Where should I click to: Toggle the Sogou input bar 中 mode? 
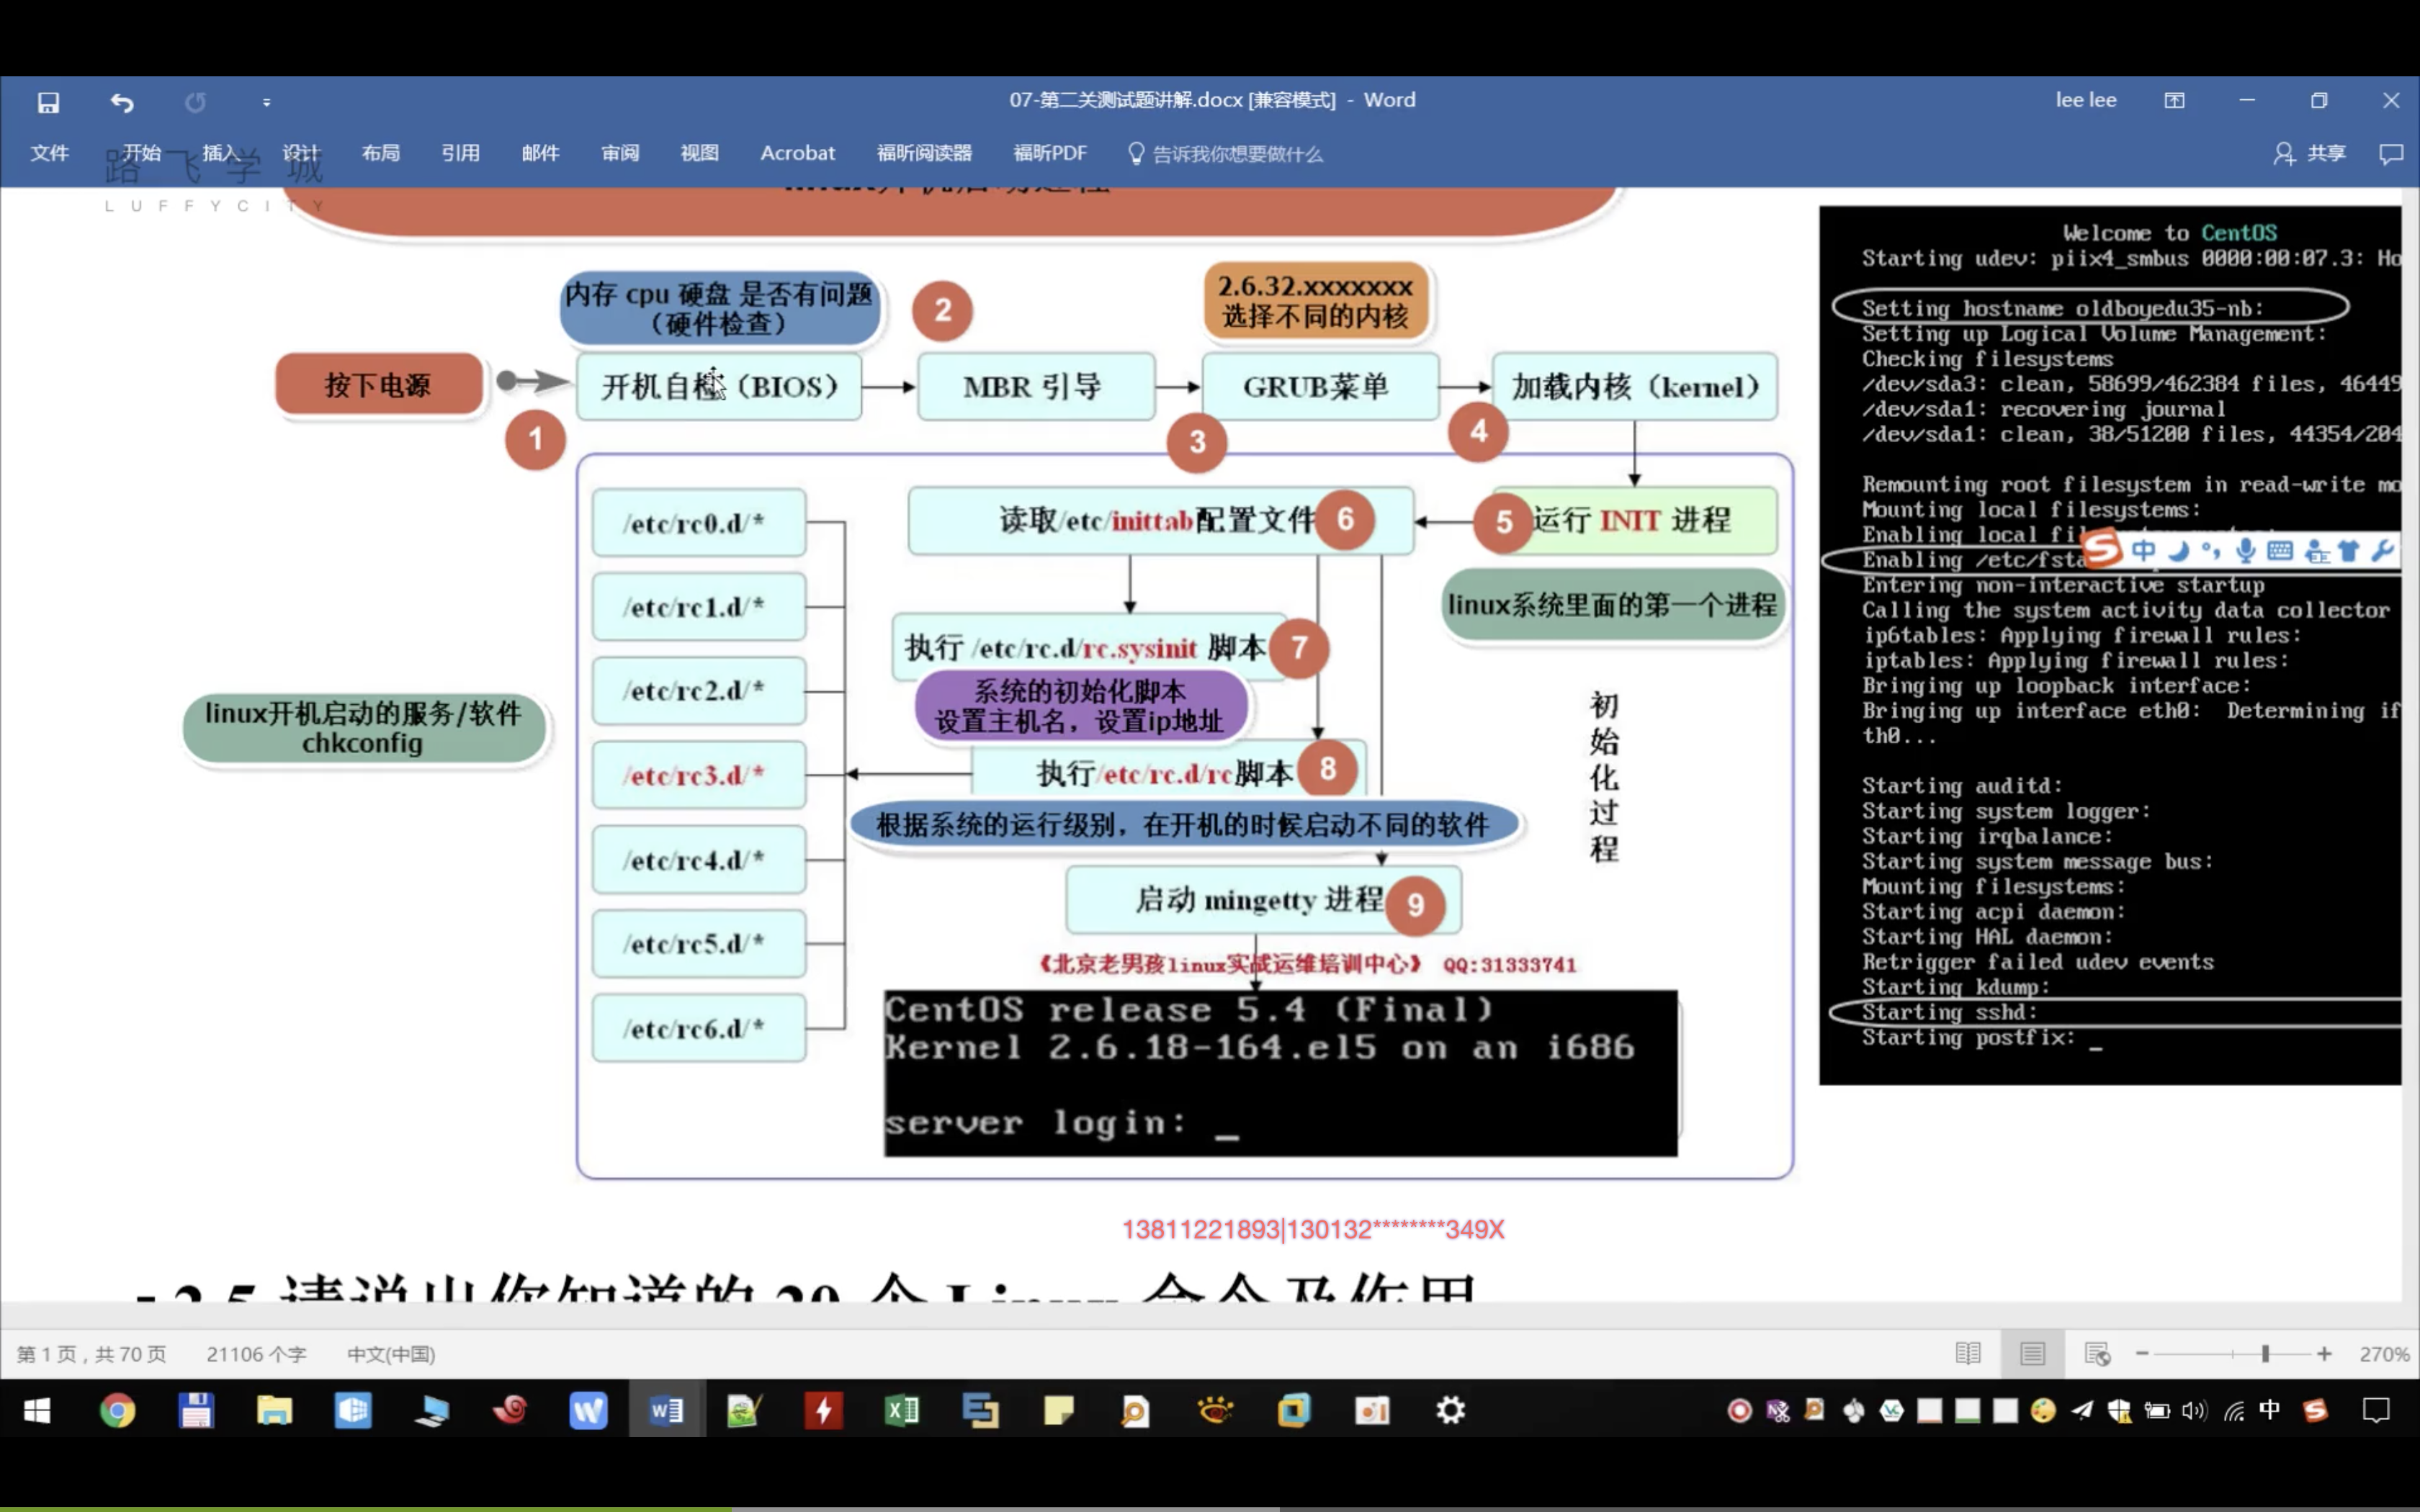2143,550
